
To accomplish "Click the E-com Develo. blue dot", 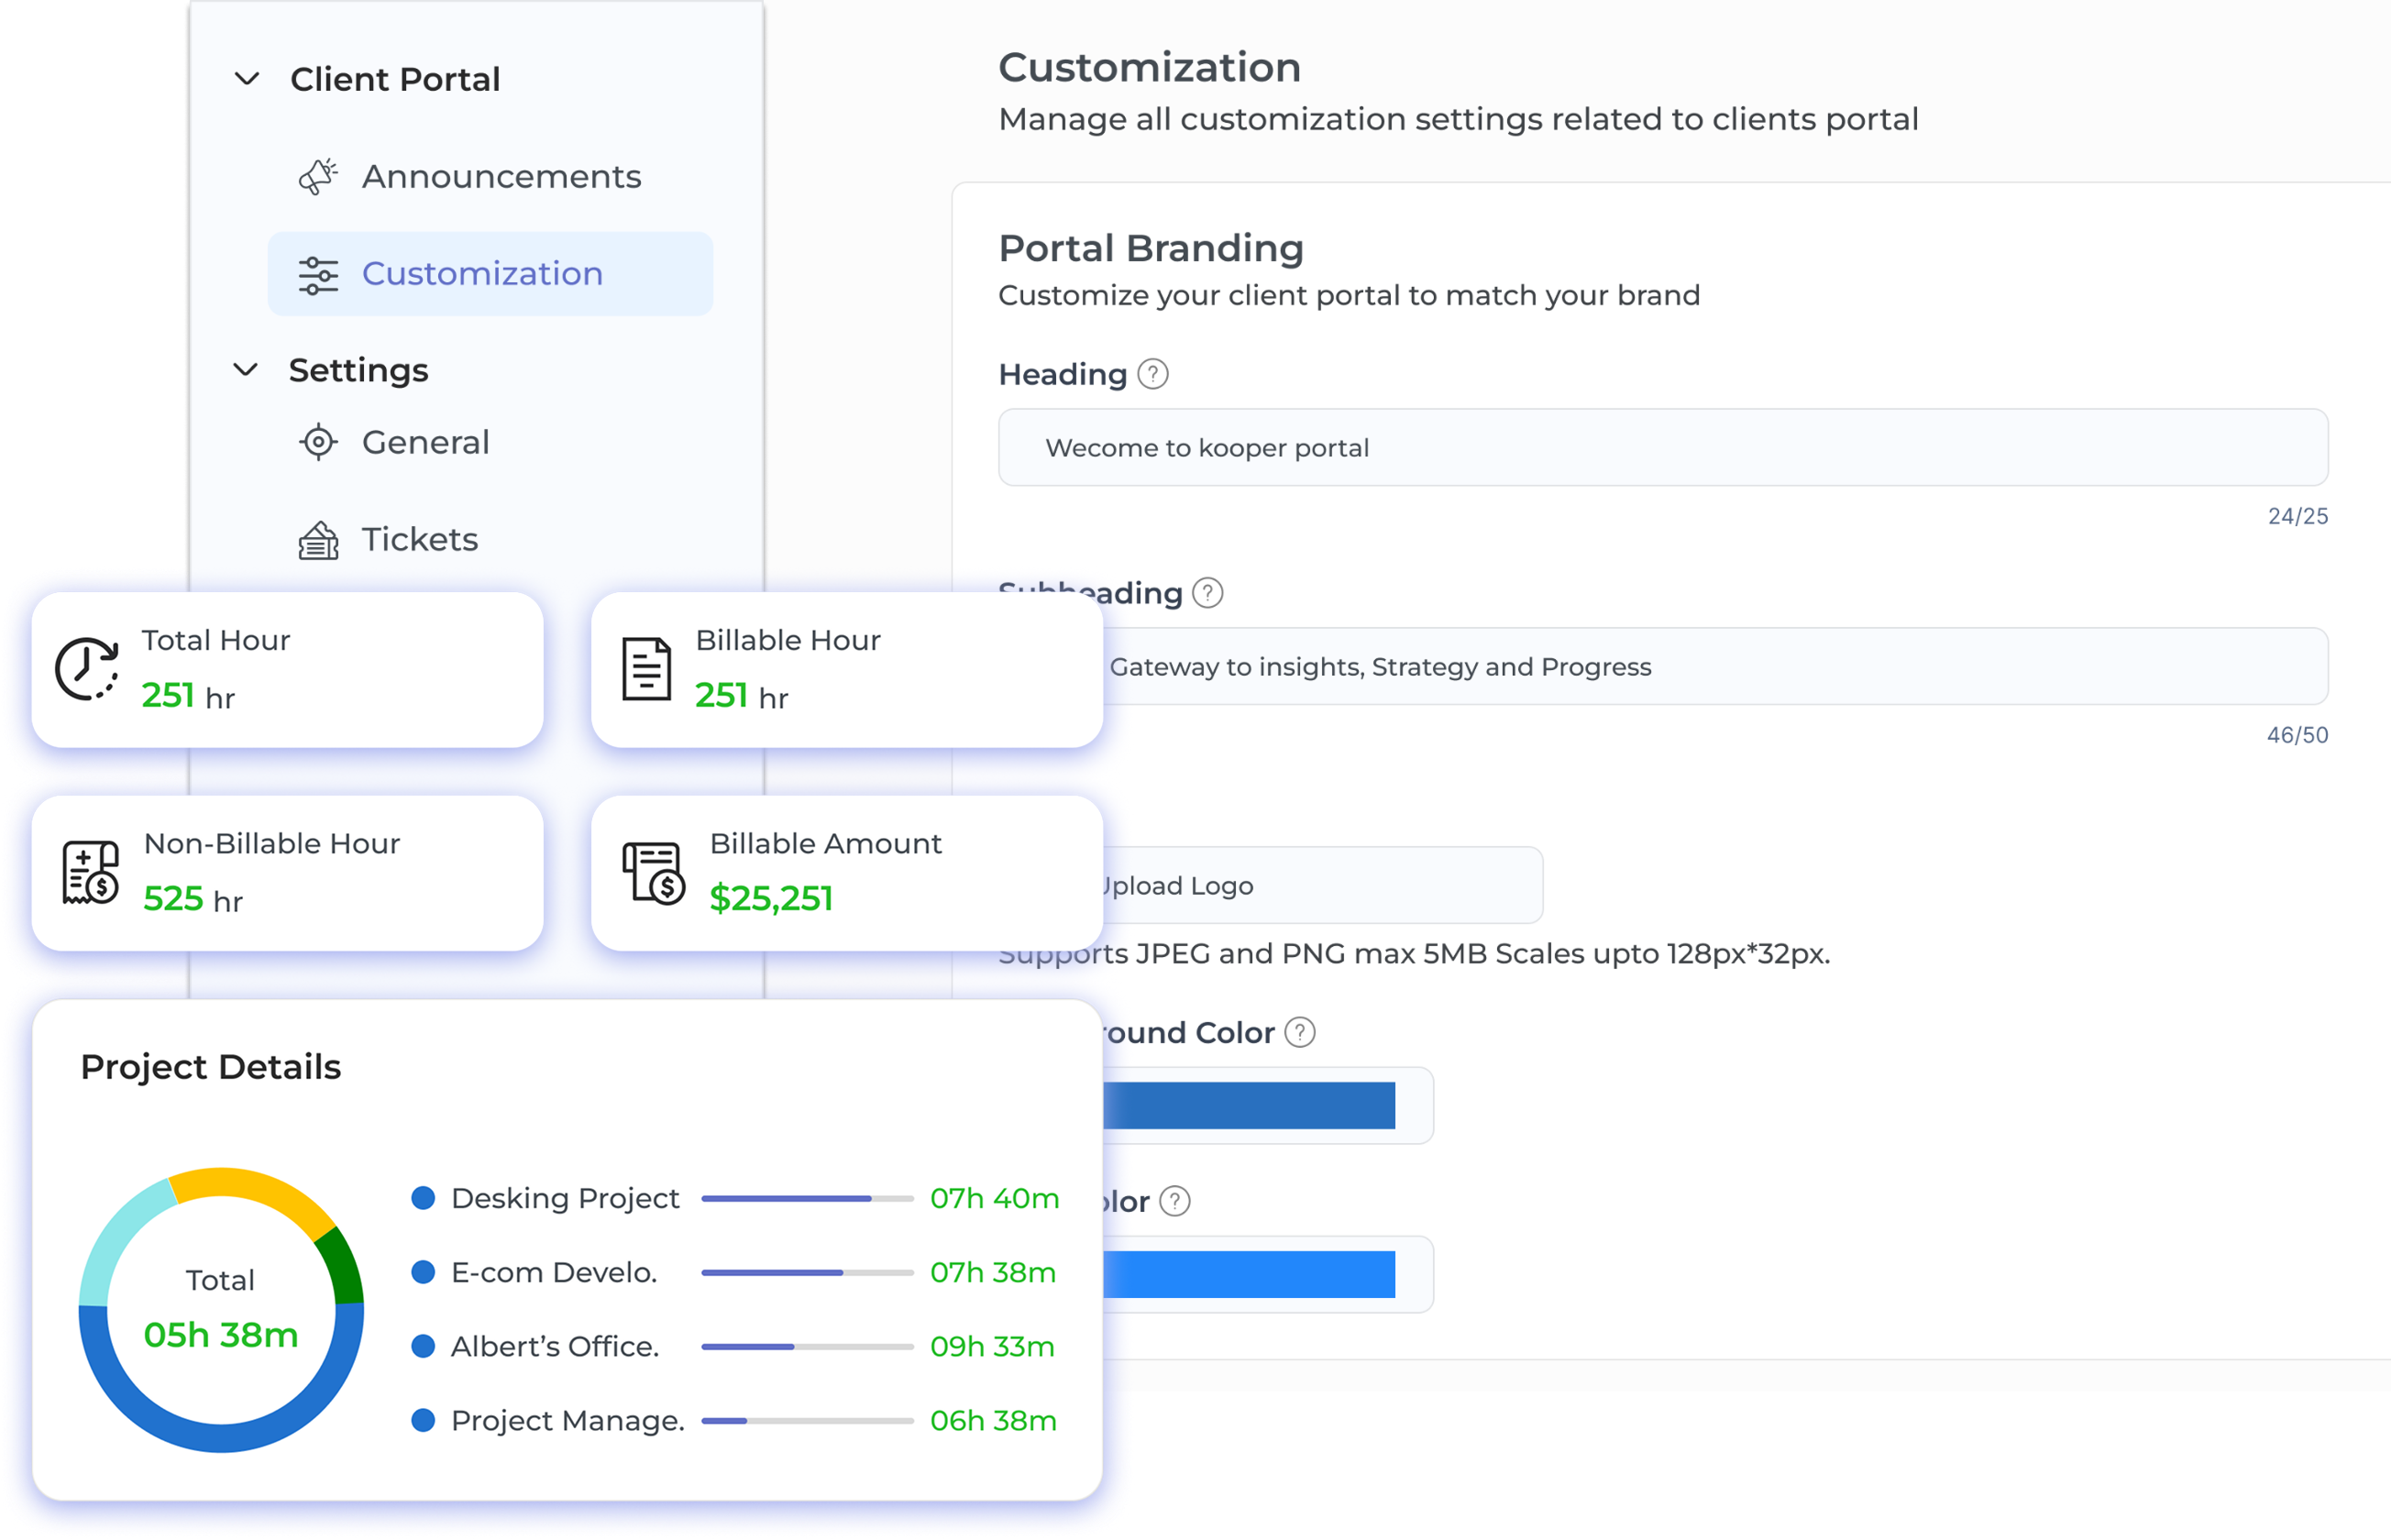I will [423, 1272].
